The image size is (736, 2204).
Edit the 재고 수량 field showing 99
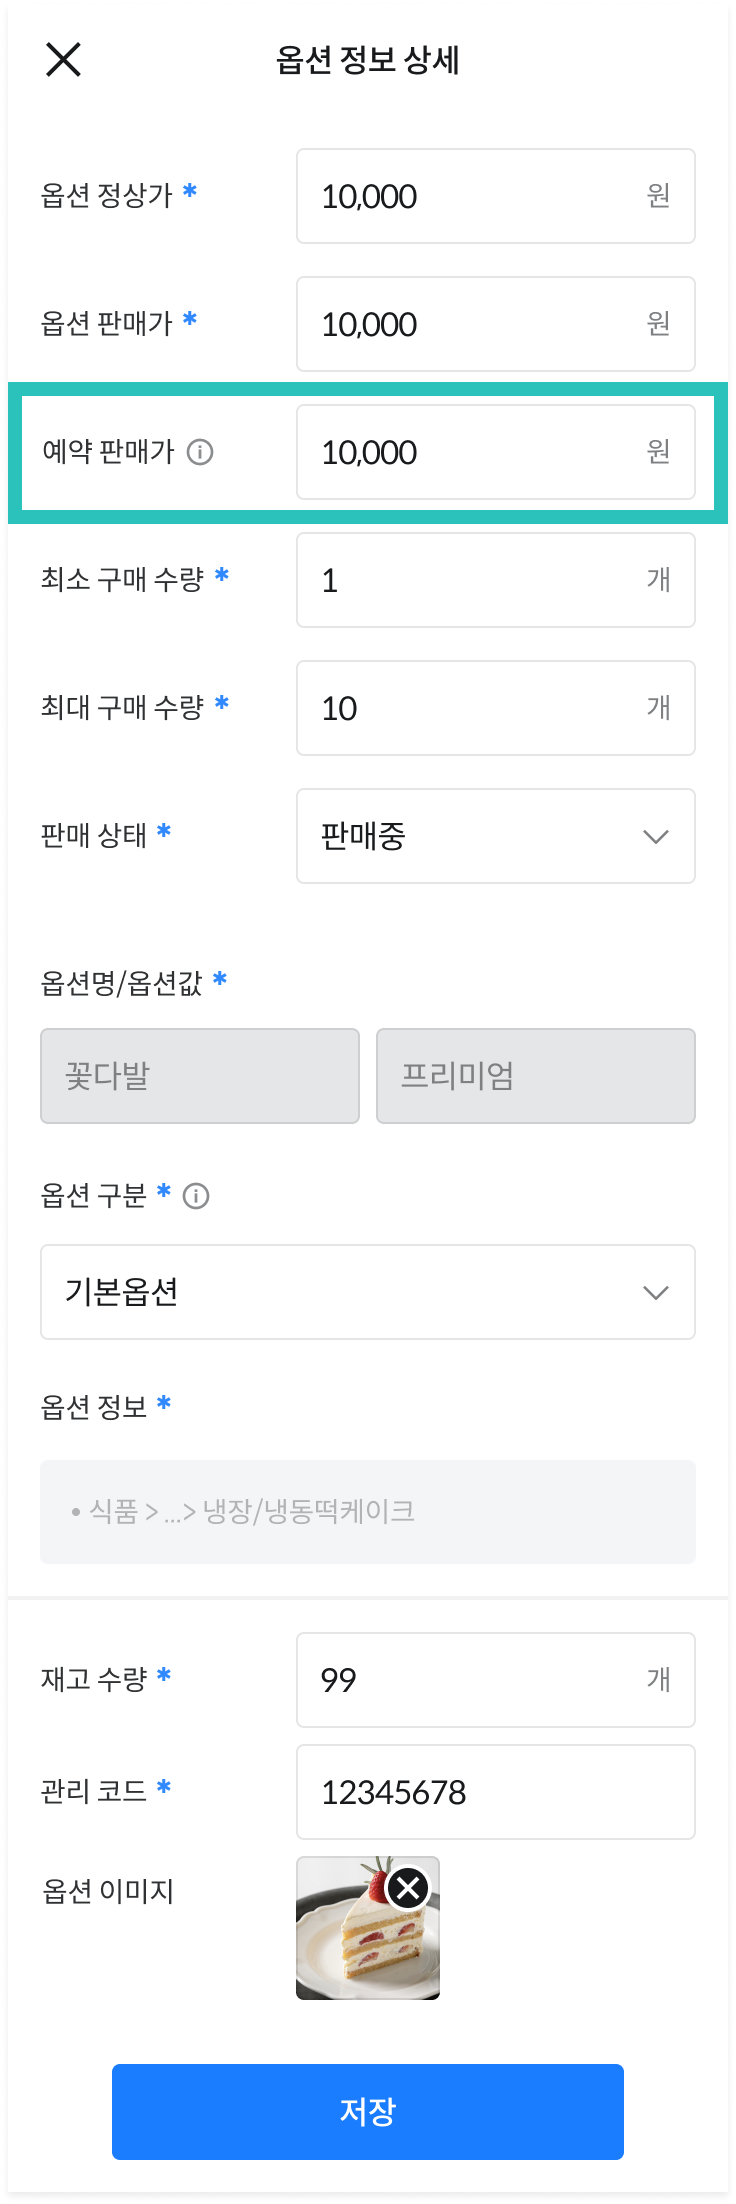point(496,1680)
